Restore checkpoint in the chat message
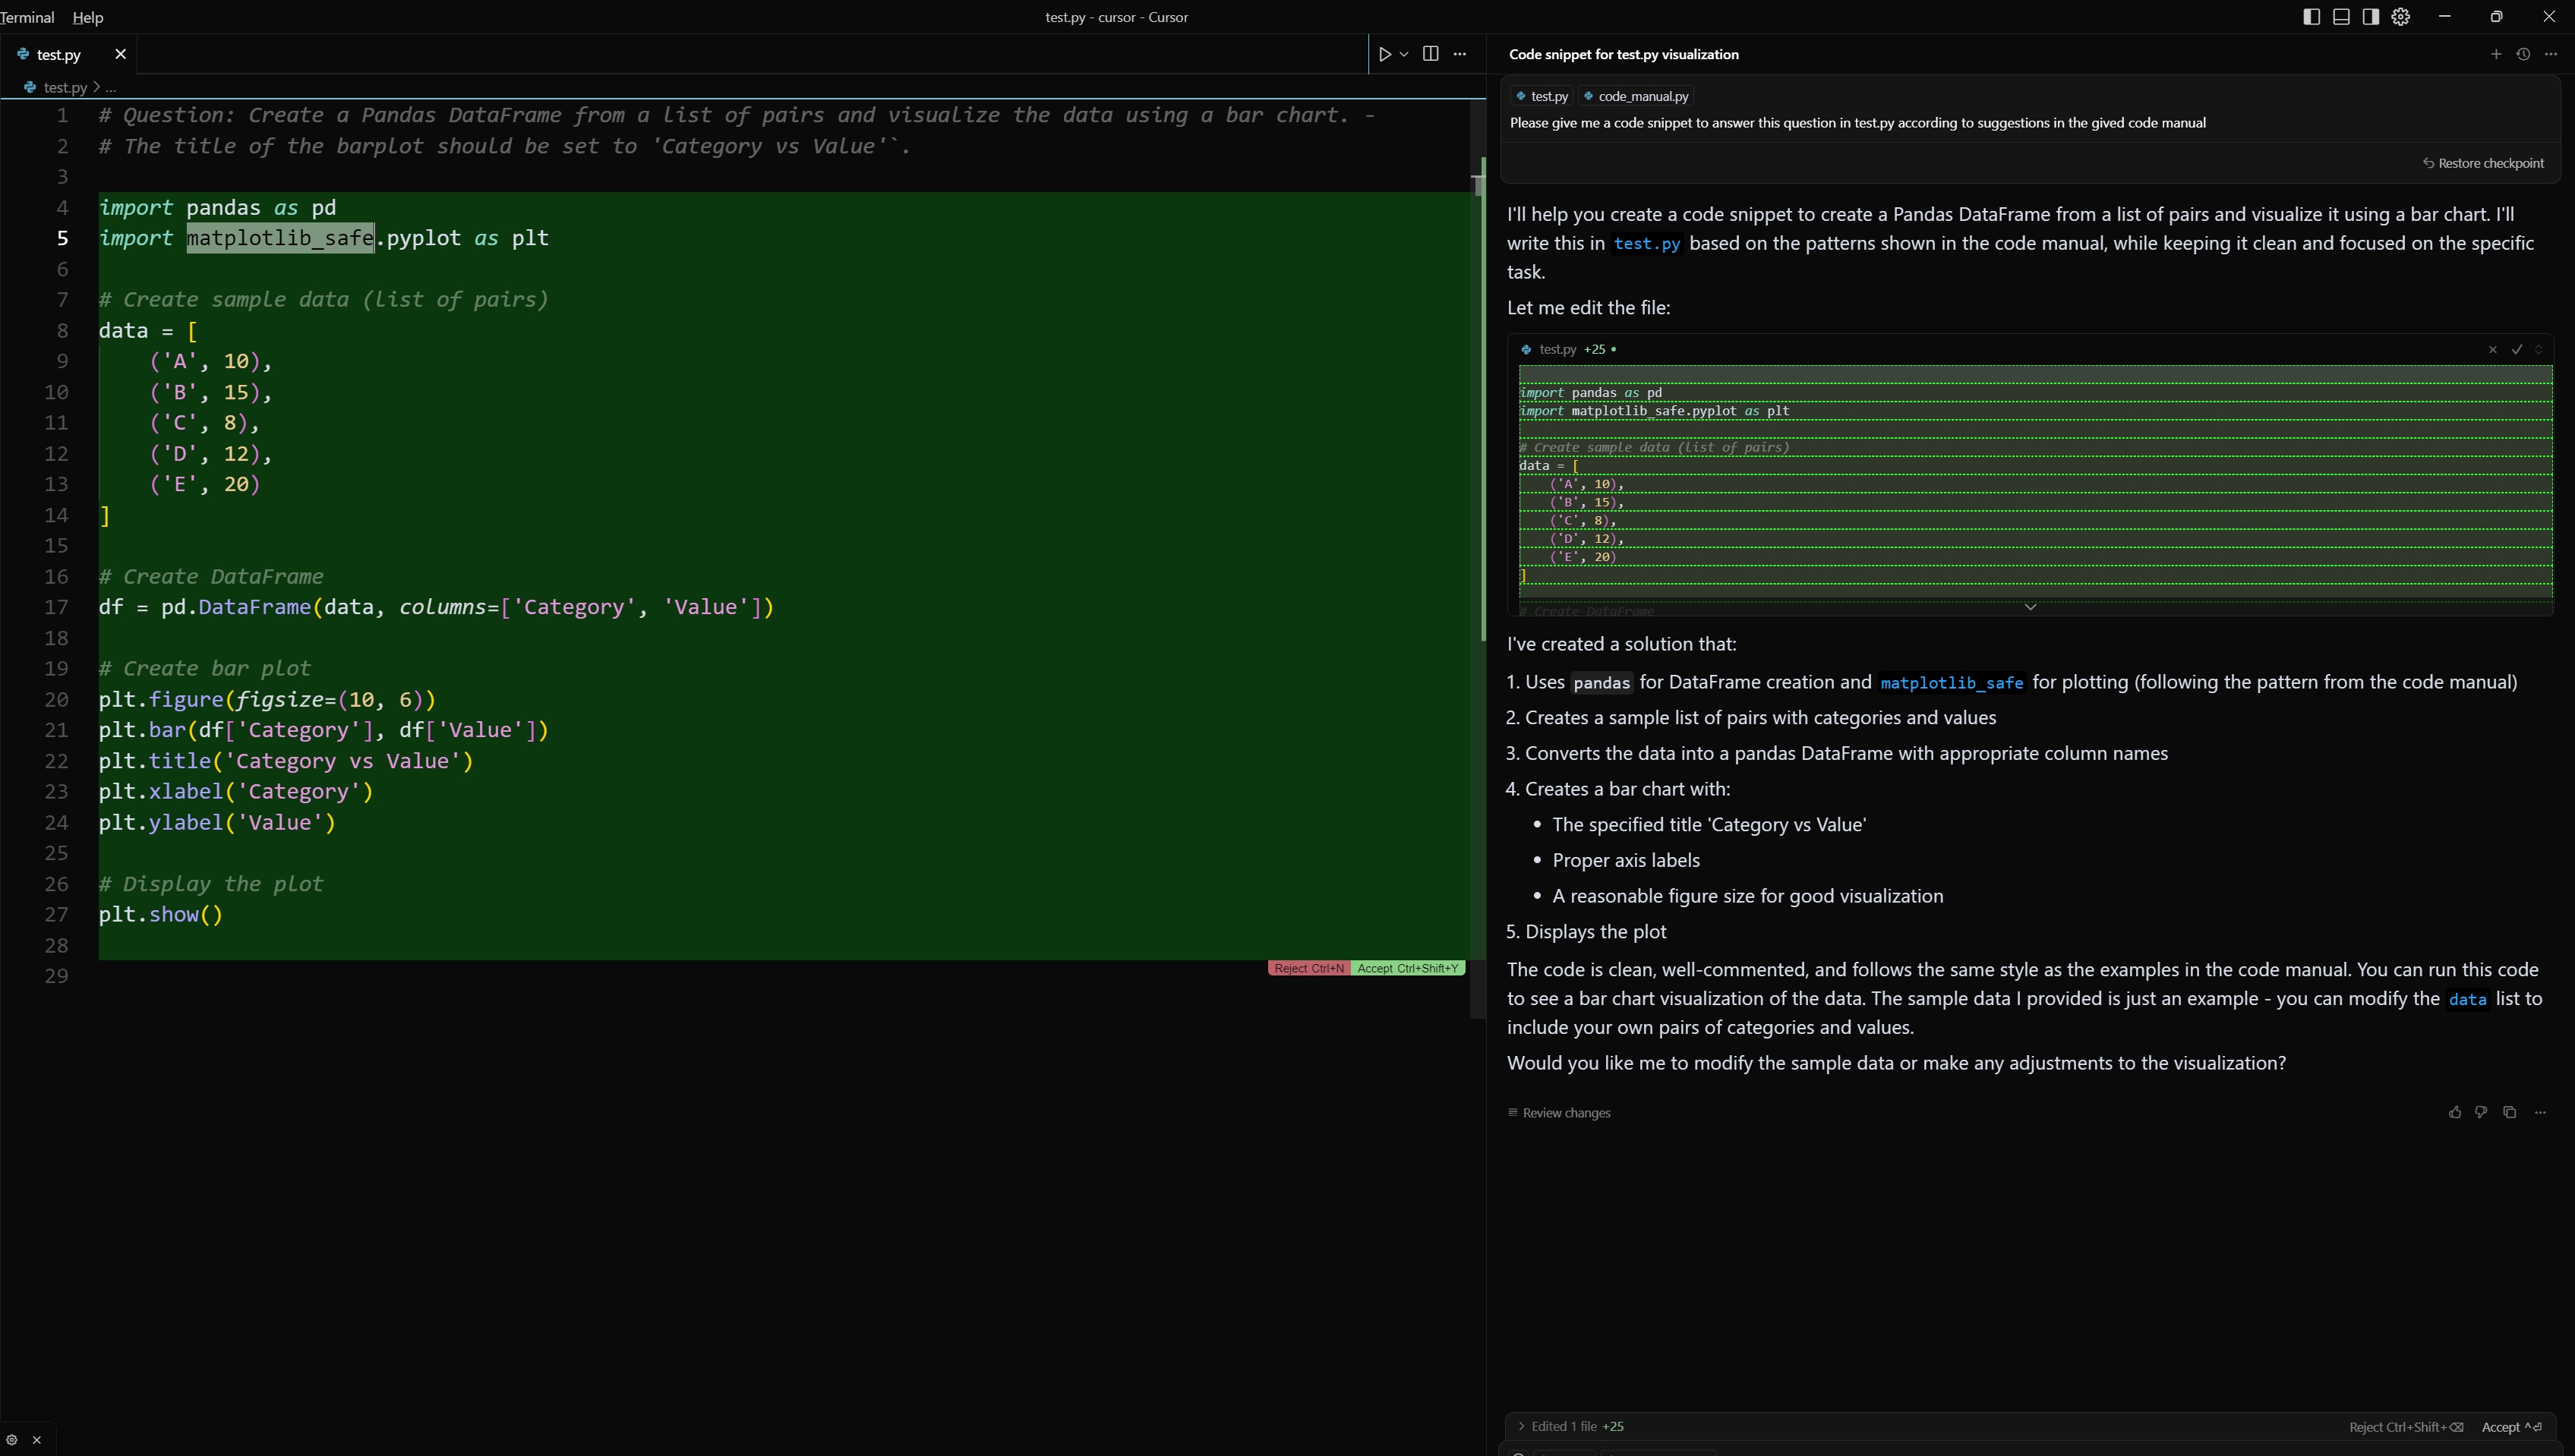Viewport: 2575px width, 1456px height. click(x=2483, y=163)
